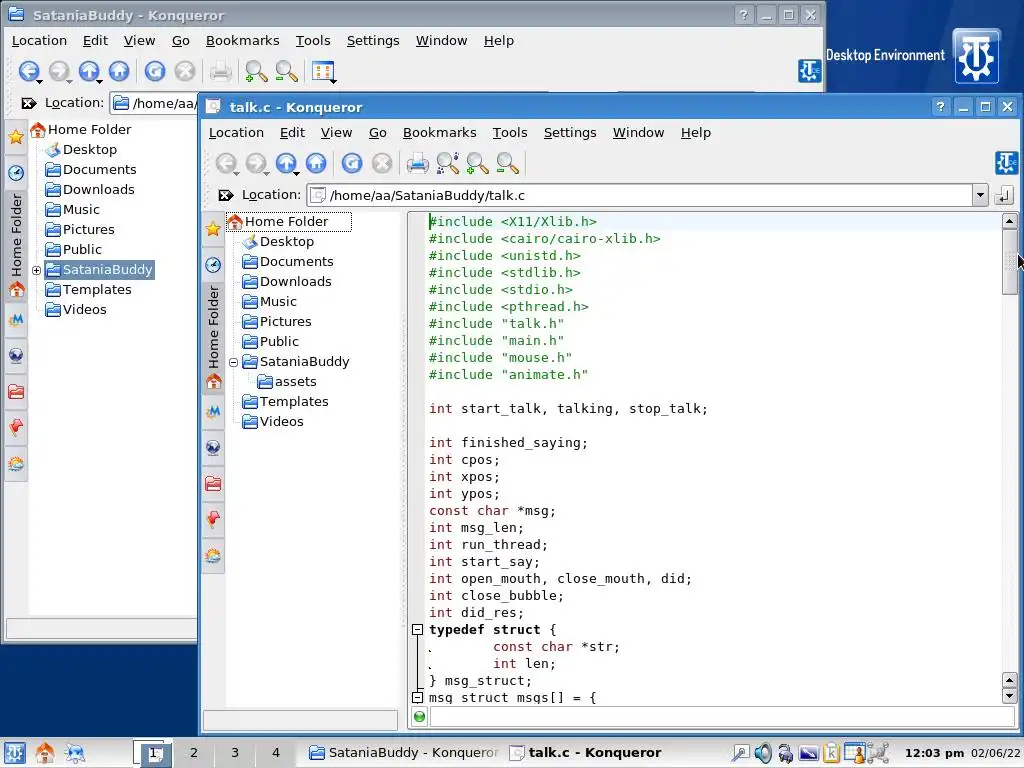The image size is (1024, 768).
Task: Open Back history dropdown arrow in talk.c toolbar
Action: pyautogui.click(x=236, y=173)
